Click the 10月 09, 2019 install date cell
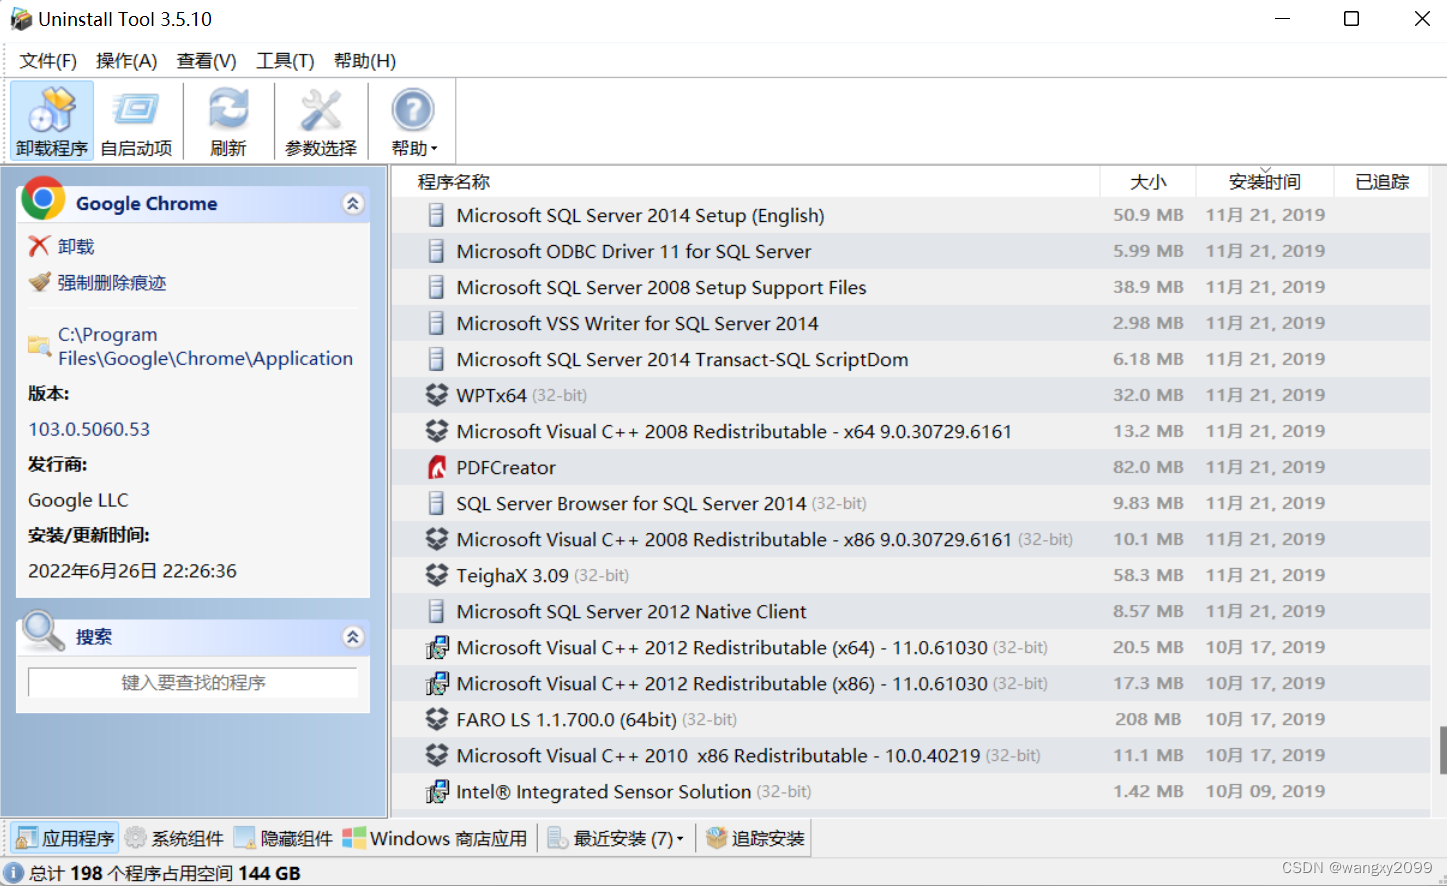 click(1265, 791)
